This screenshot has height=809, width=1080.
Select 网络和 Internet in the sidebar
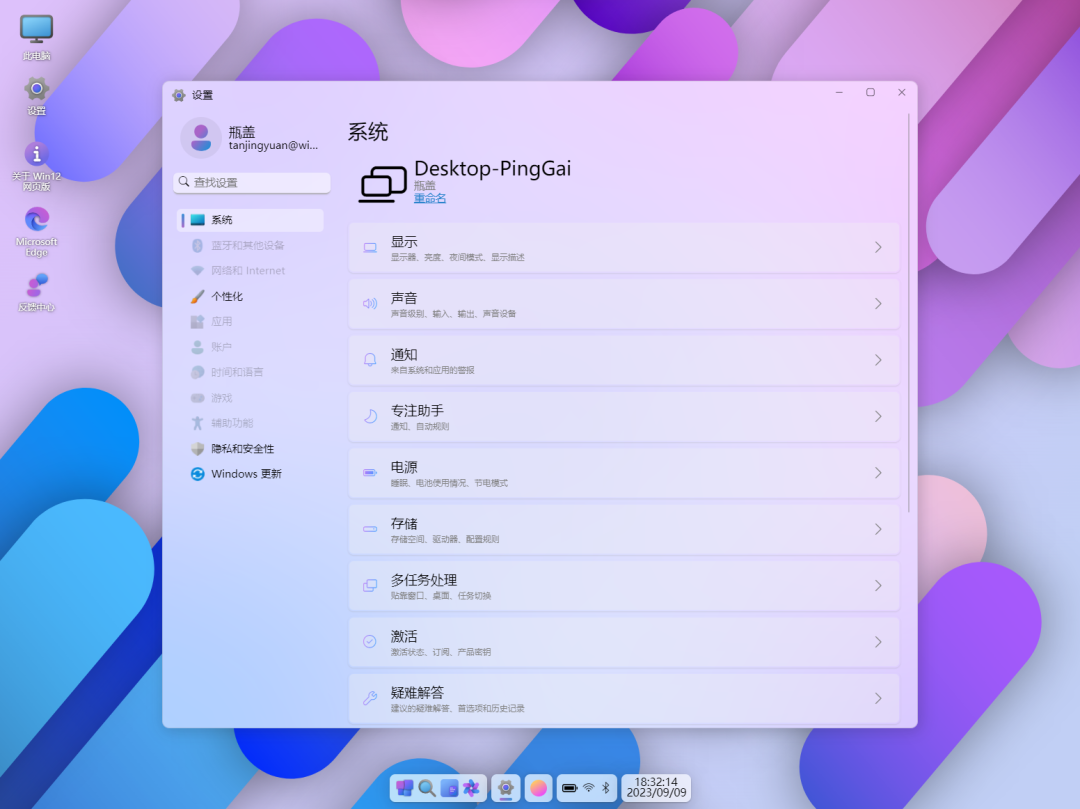251,271
